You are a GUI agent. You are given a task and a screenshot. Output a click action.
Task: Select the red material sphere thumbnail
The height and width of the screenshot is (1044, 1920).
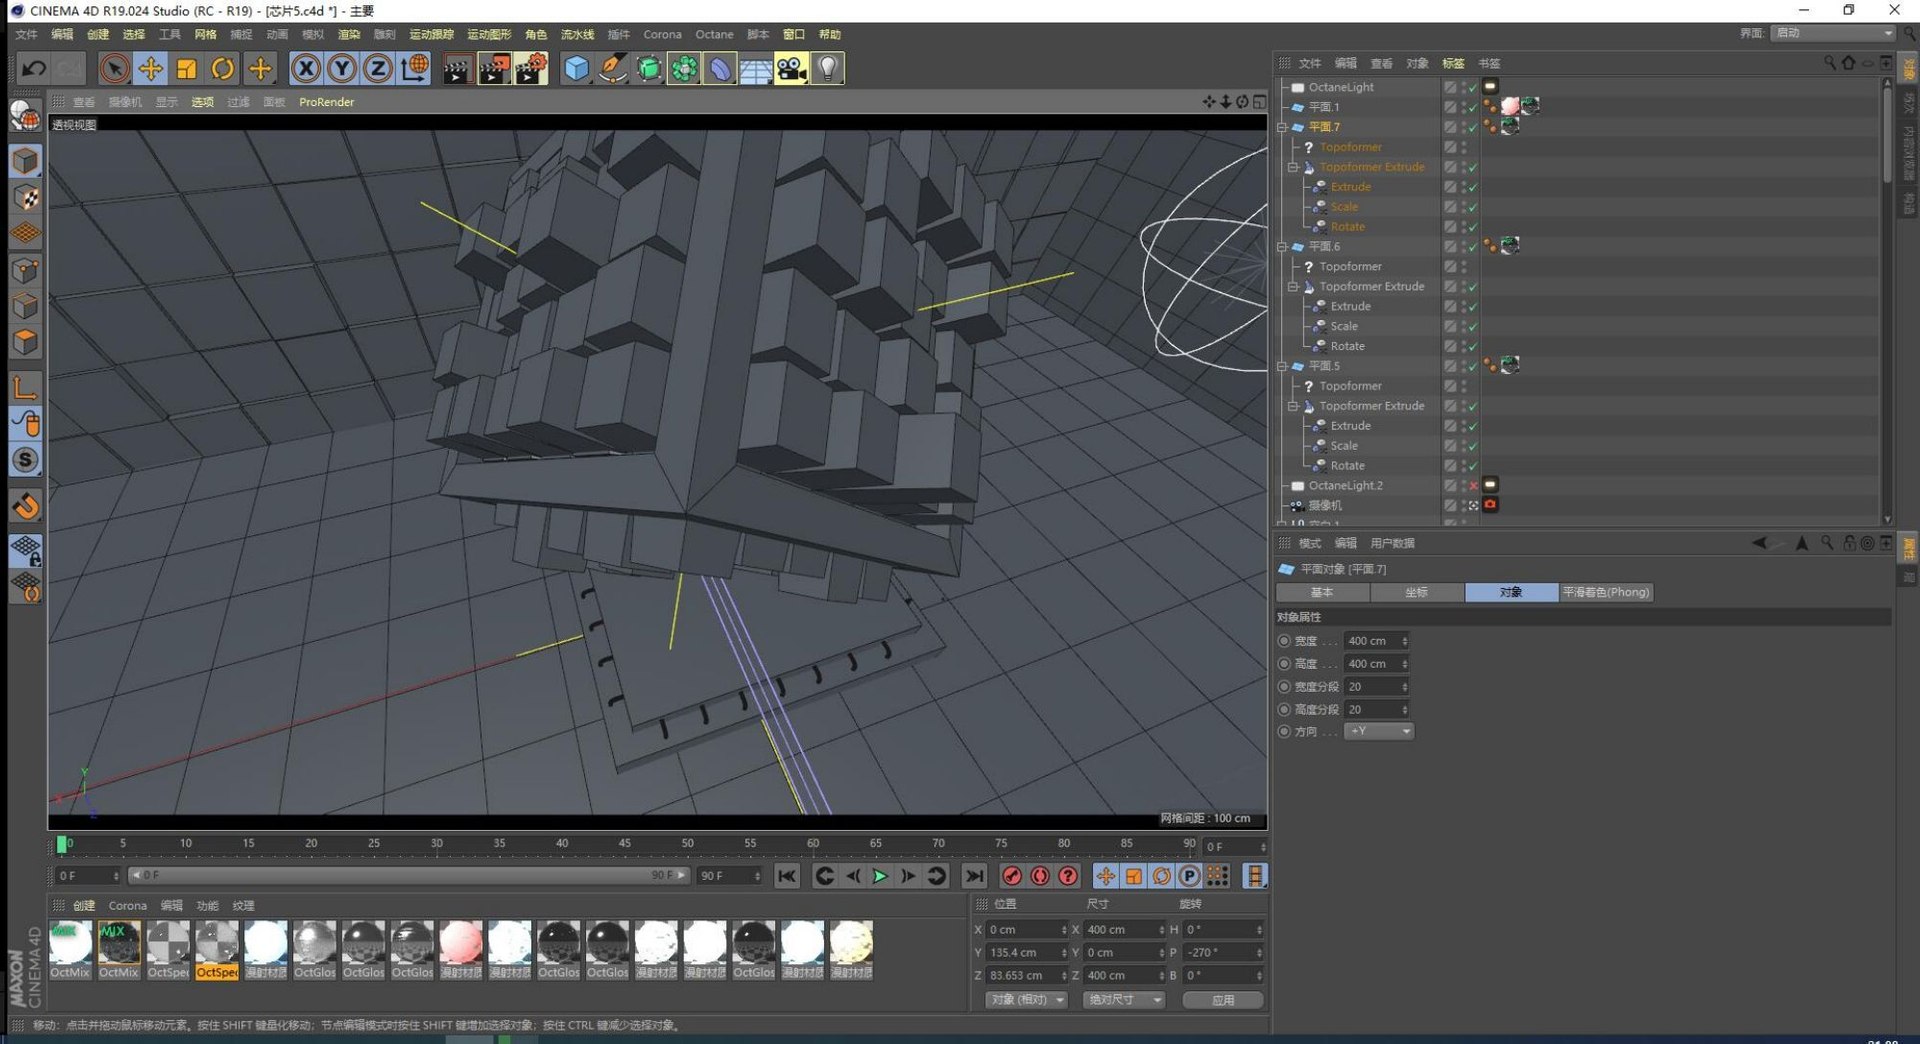click(461, 943)
